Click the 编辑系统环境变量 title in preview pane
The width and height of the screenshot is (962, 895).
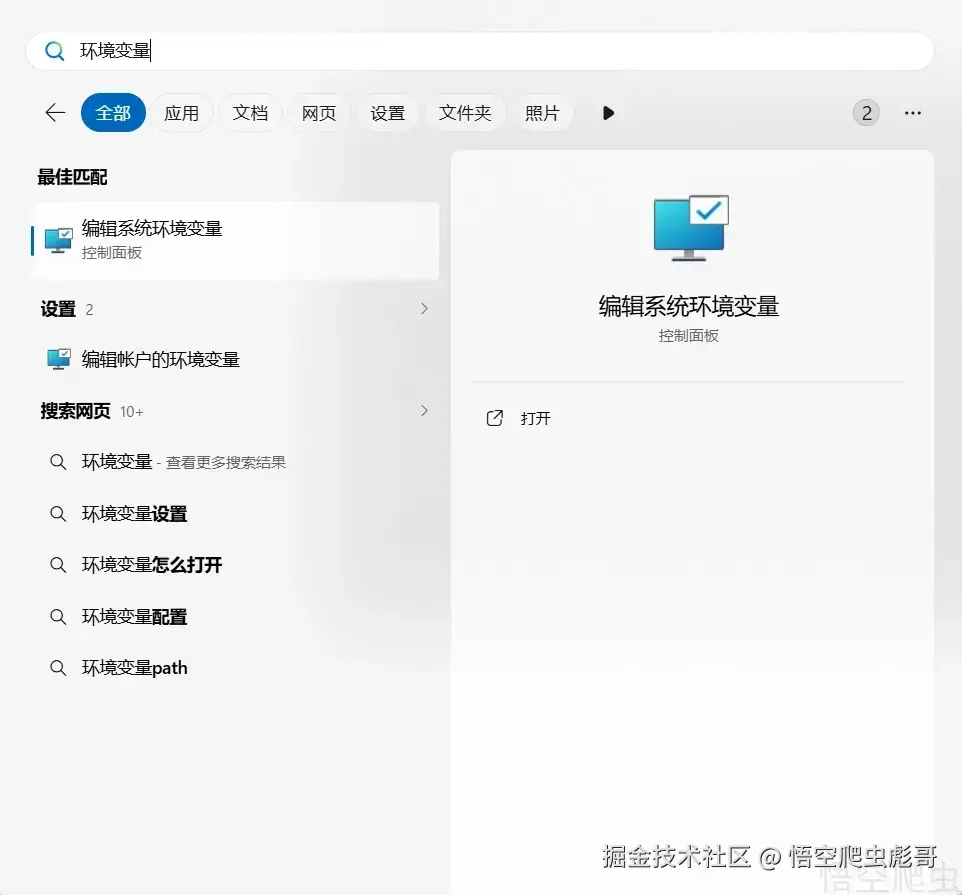(688, 306)
